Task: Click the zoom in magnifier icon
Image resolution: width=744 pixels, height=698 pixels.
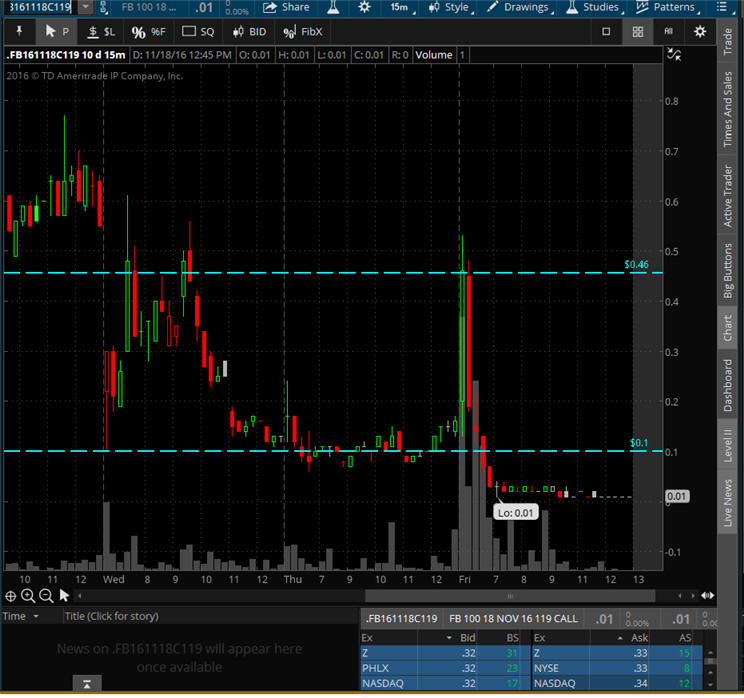Action: tap(28, 596)
